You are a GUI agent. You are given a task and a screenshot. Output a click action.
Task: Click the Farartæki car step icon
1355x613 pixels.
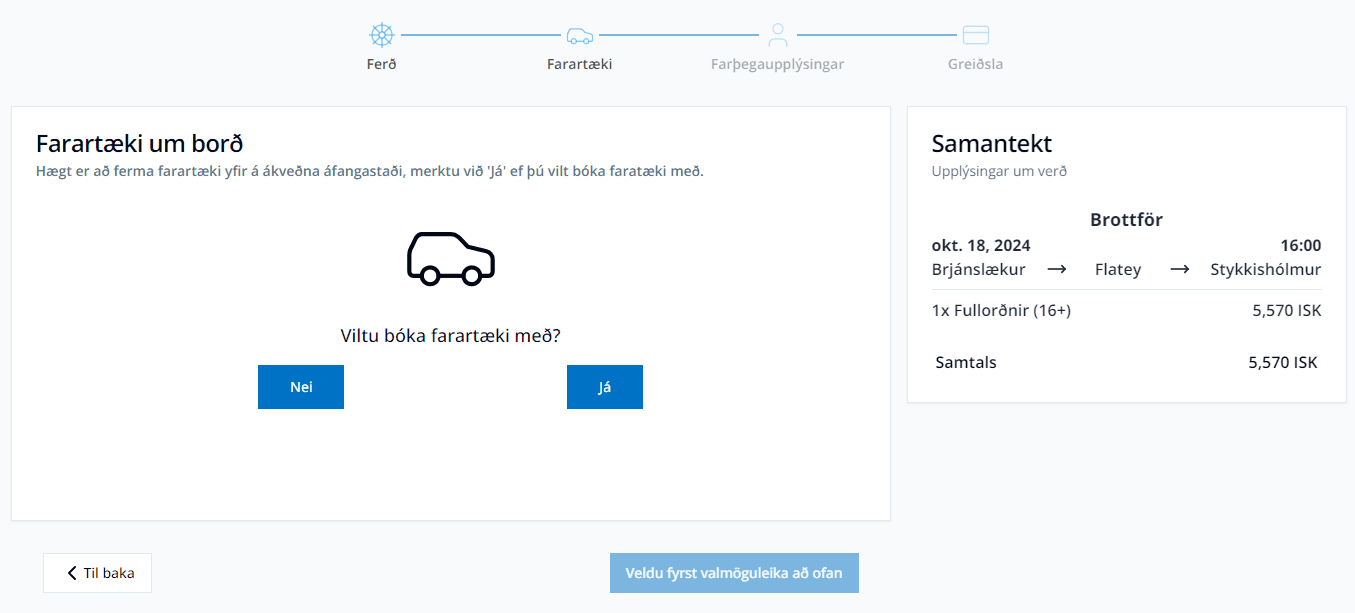[579, 34]
